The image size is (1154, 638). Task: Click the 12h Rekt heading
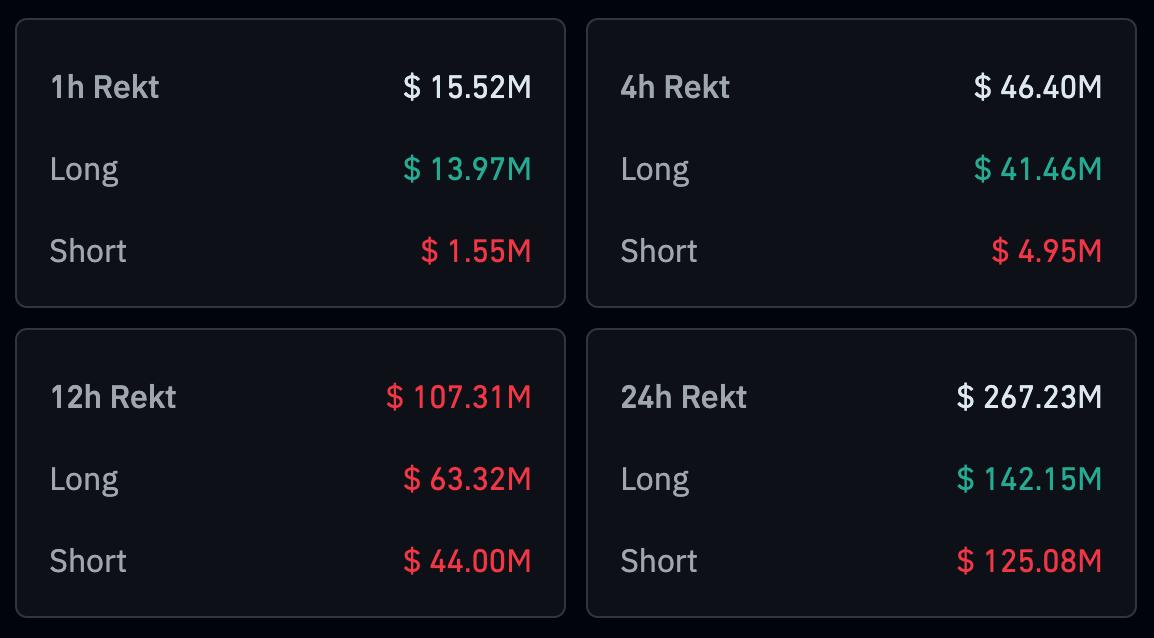tap(113, 398)
